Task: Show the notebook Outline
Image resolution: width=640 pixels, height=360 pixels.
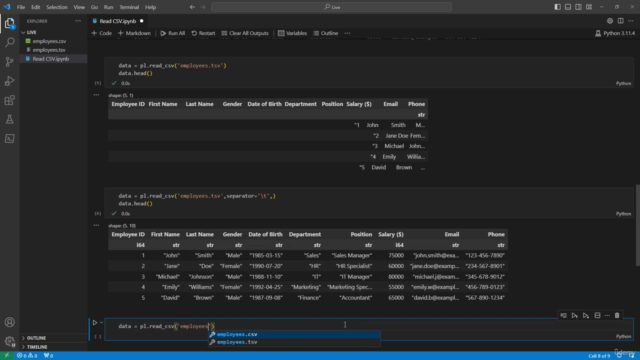Action: 326,33
